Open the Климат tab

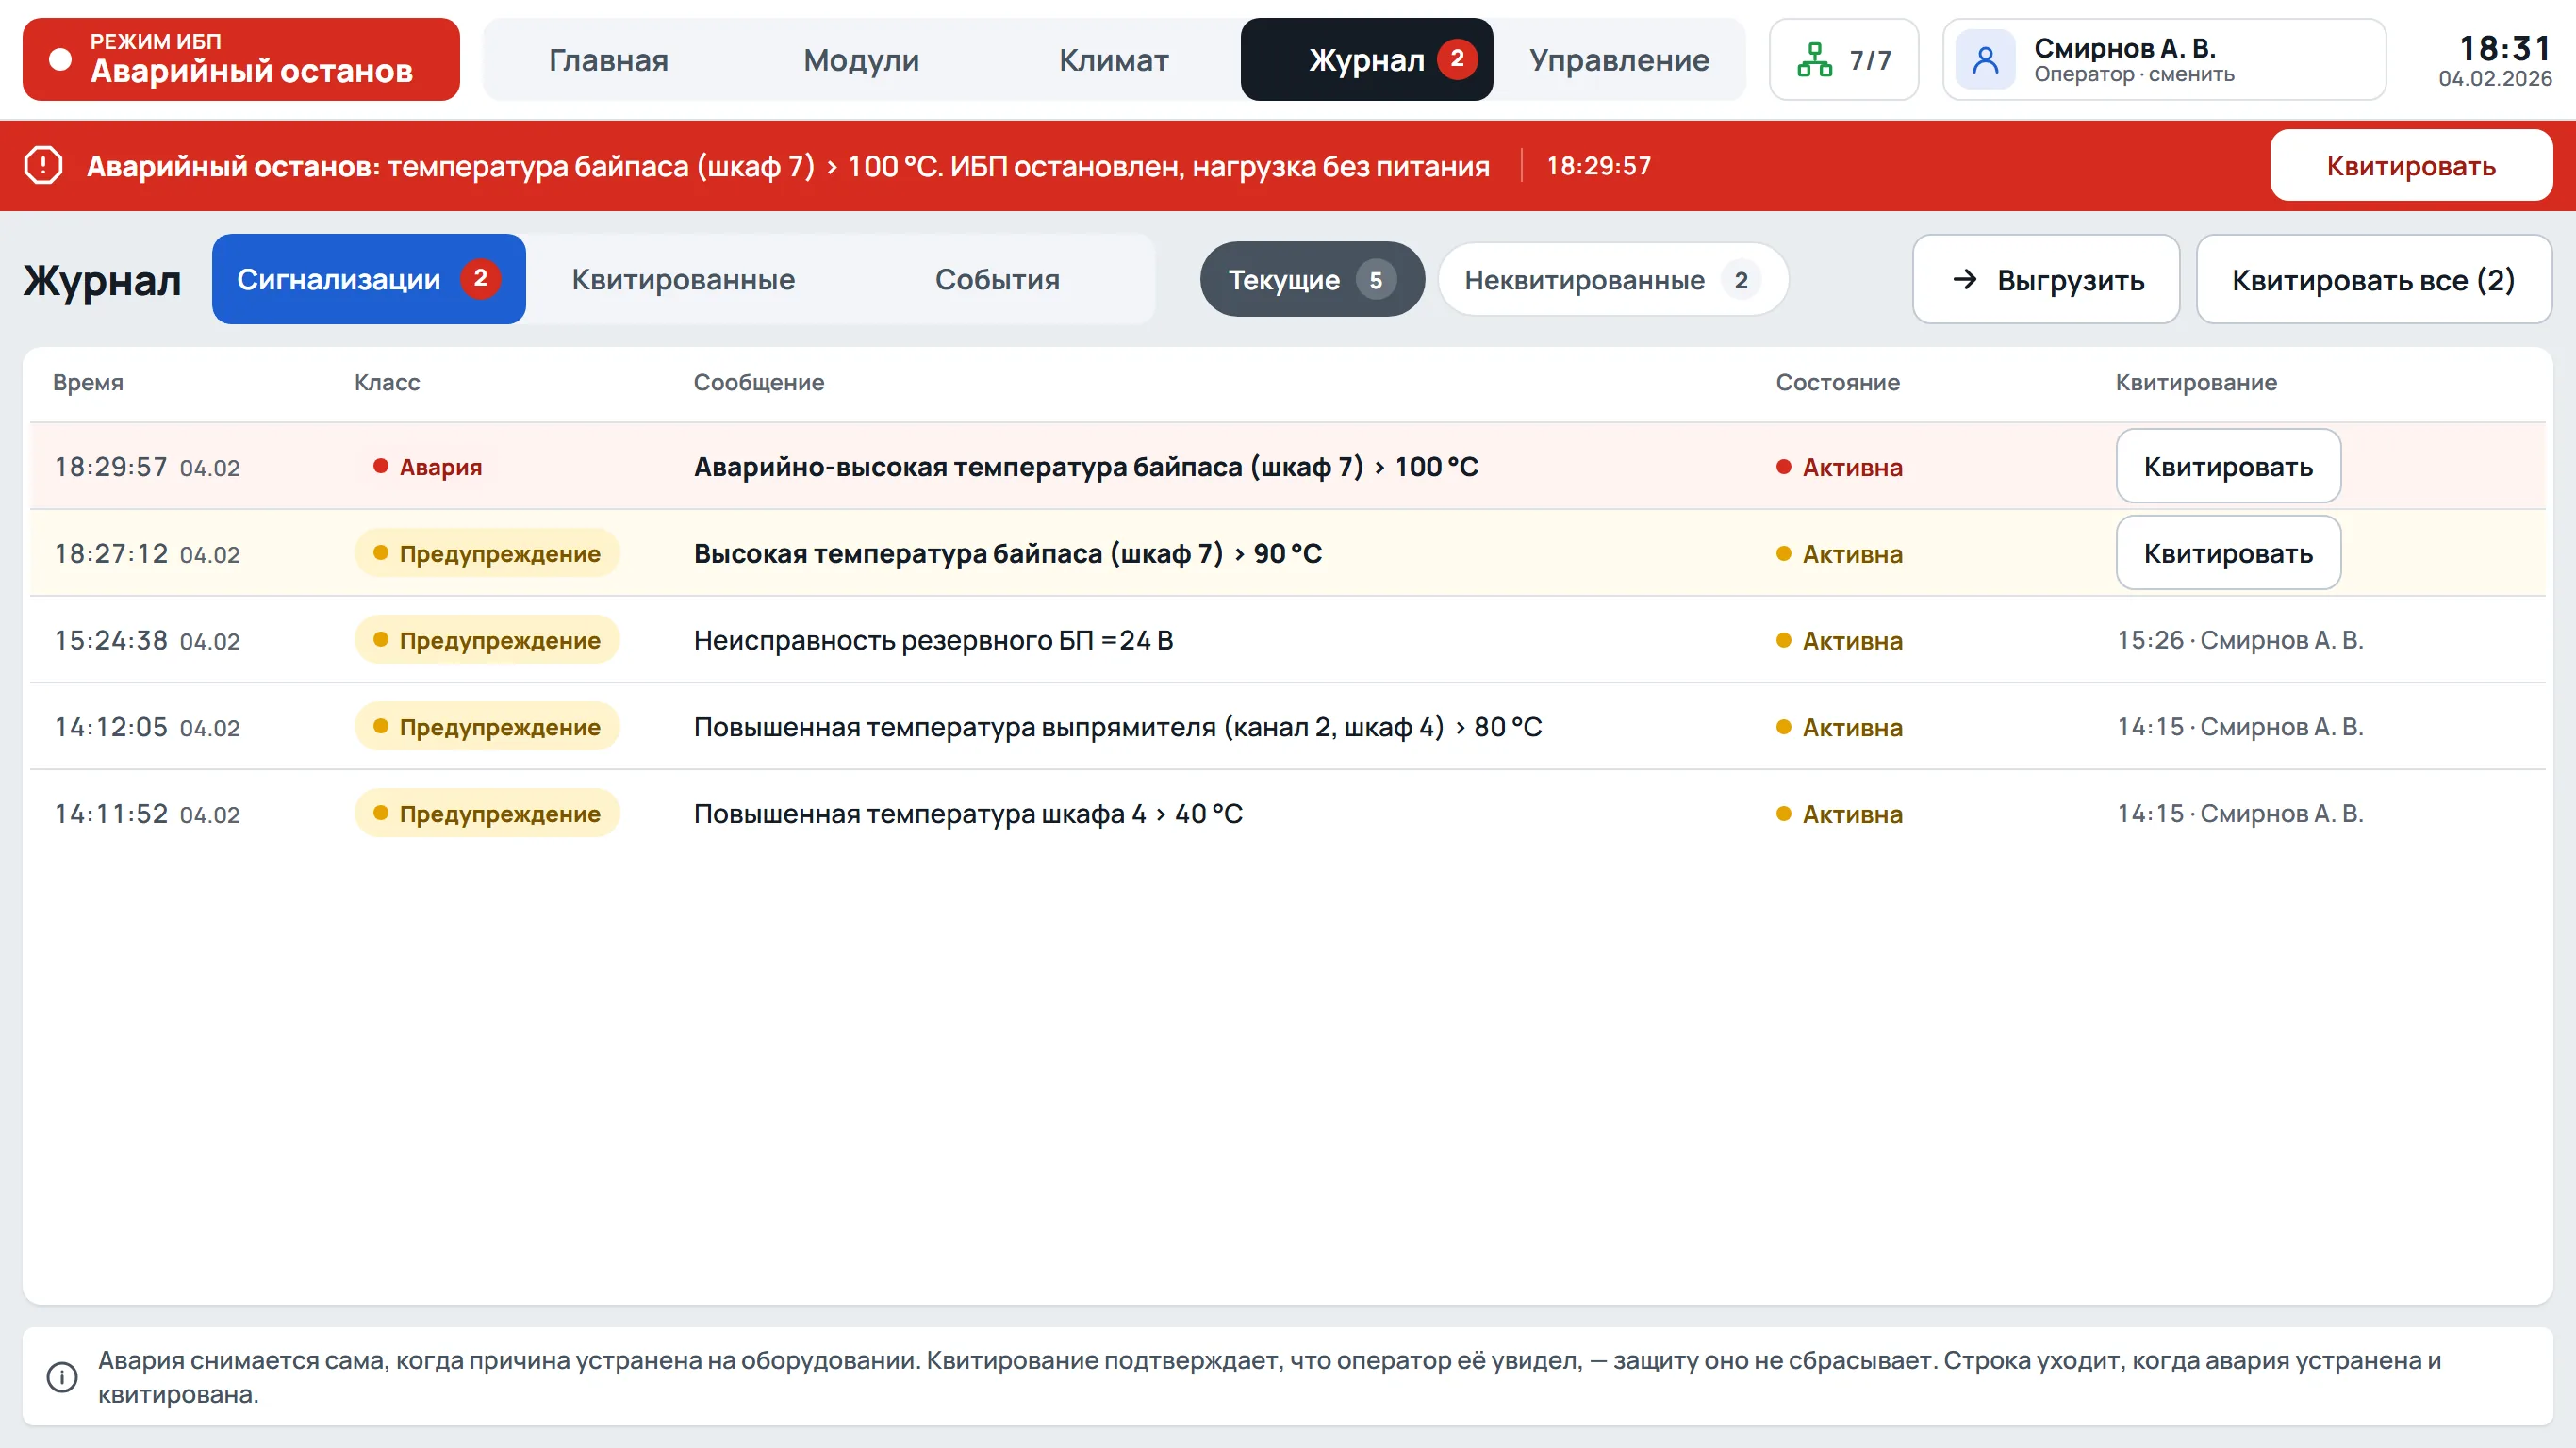1114,60
